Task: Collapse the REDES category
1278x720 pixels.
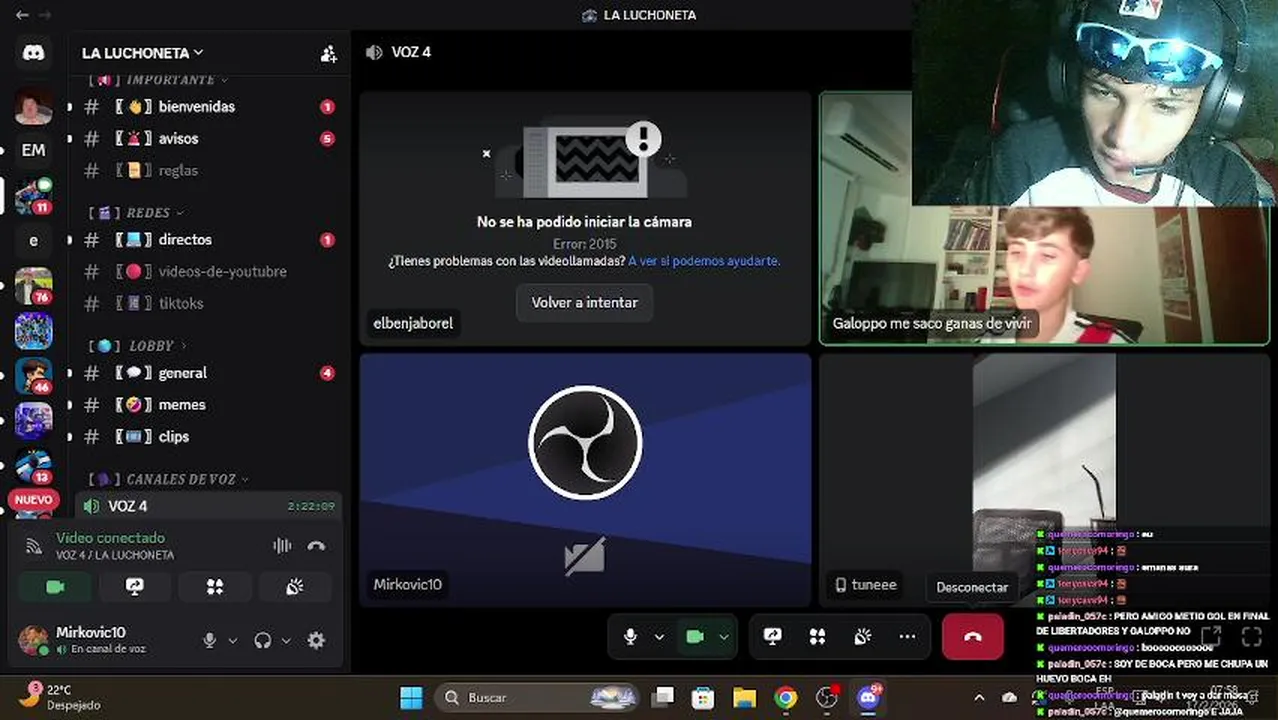Action: tap(136, 213)
